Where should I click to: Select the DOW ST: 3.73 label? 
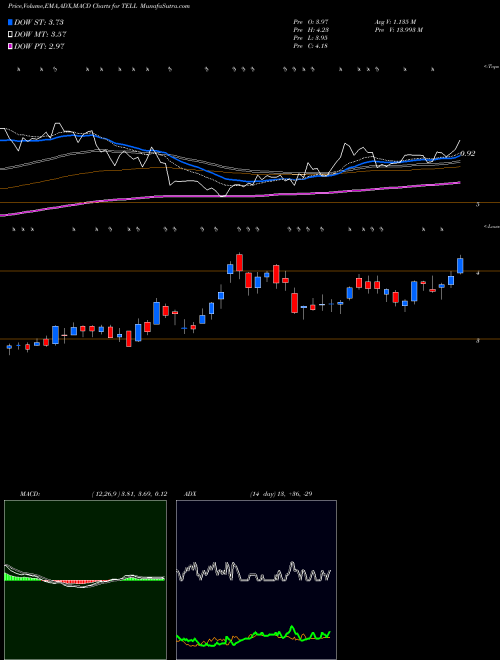(39, 22)
